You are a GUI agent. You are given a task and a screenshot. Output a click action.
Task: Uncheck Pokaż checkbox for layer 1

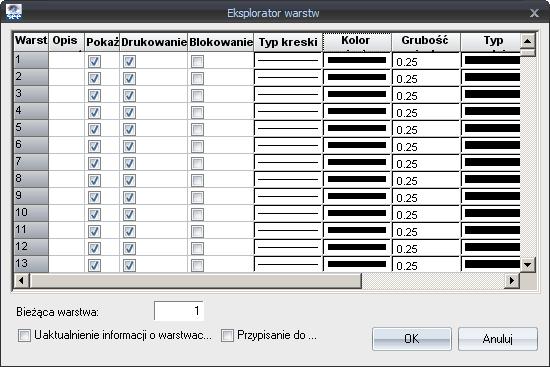point(94,62)
